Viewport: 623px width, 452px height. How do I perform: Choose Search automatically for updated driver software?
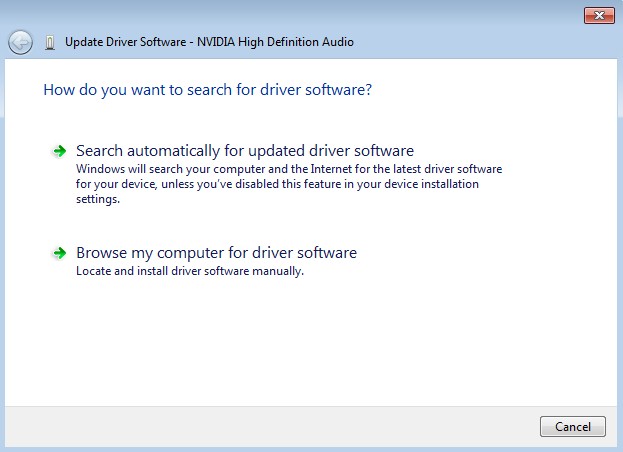coord(245,151)
